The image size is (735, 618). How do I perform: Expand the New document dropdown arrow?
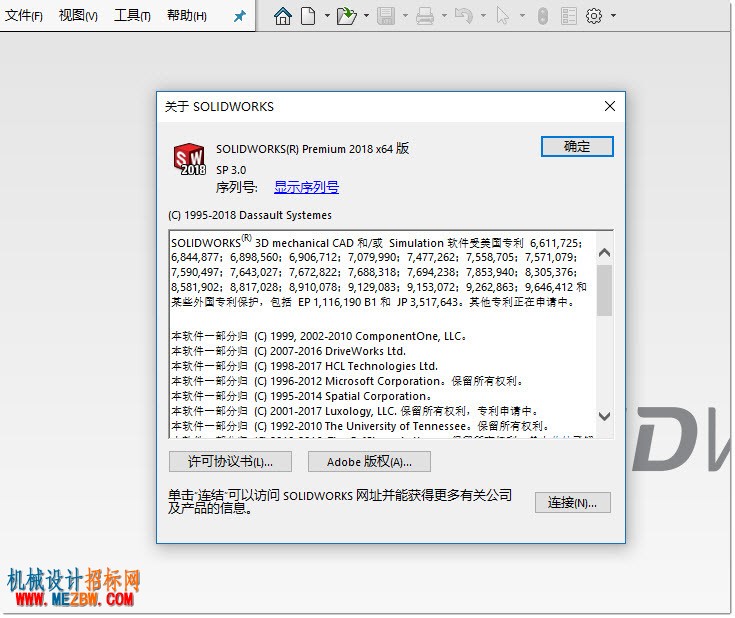tap(327, 16)
